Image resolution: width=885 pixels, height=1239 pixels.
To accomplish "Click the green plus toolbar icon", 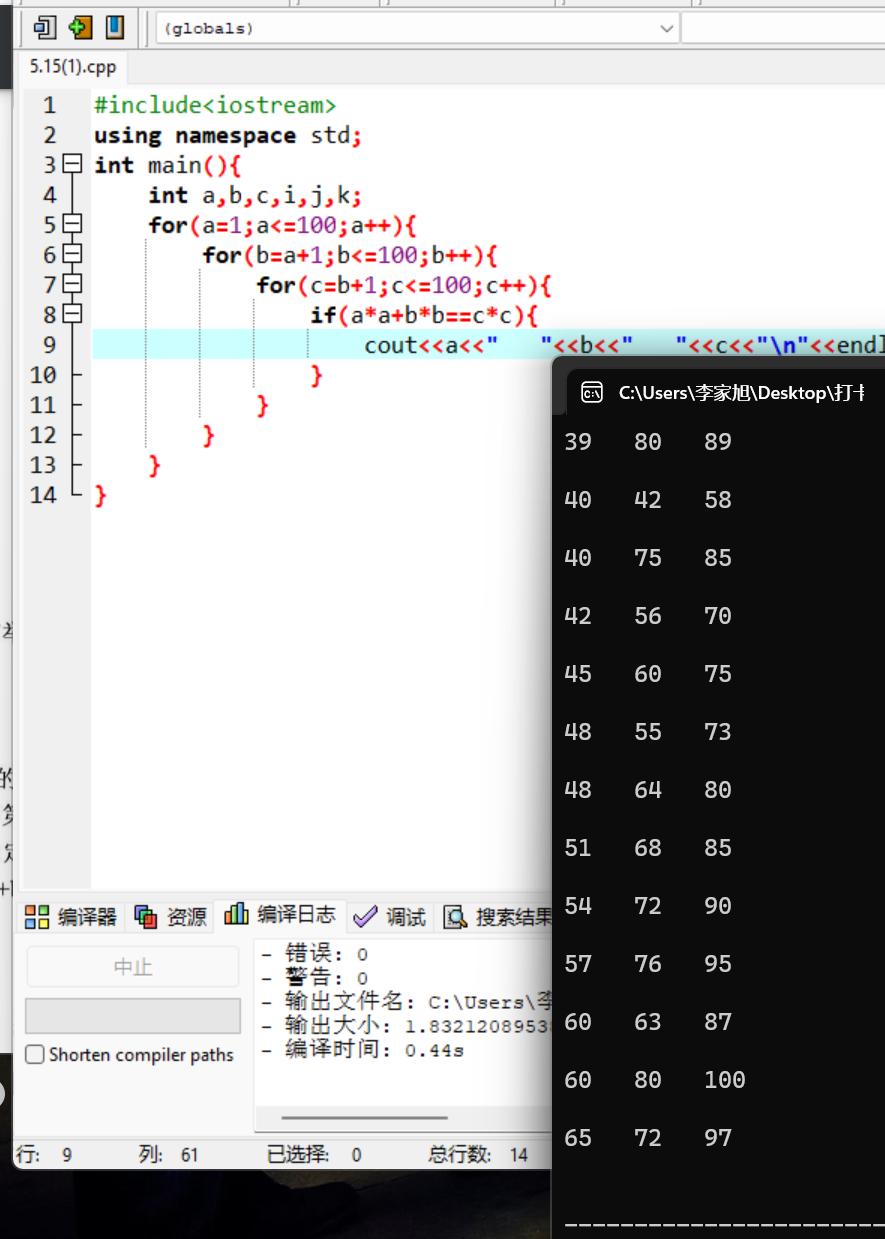I will (80, 27).
